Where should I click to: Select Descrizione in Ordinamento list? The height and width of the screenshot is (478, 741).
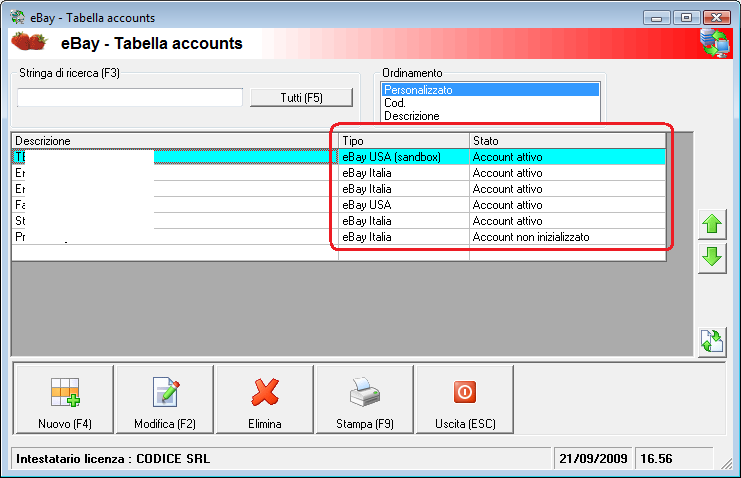(x=490, y=116)
